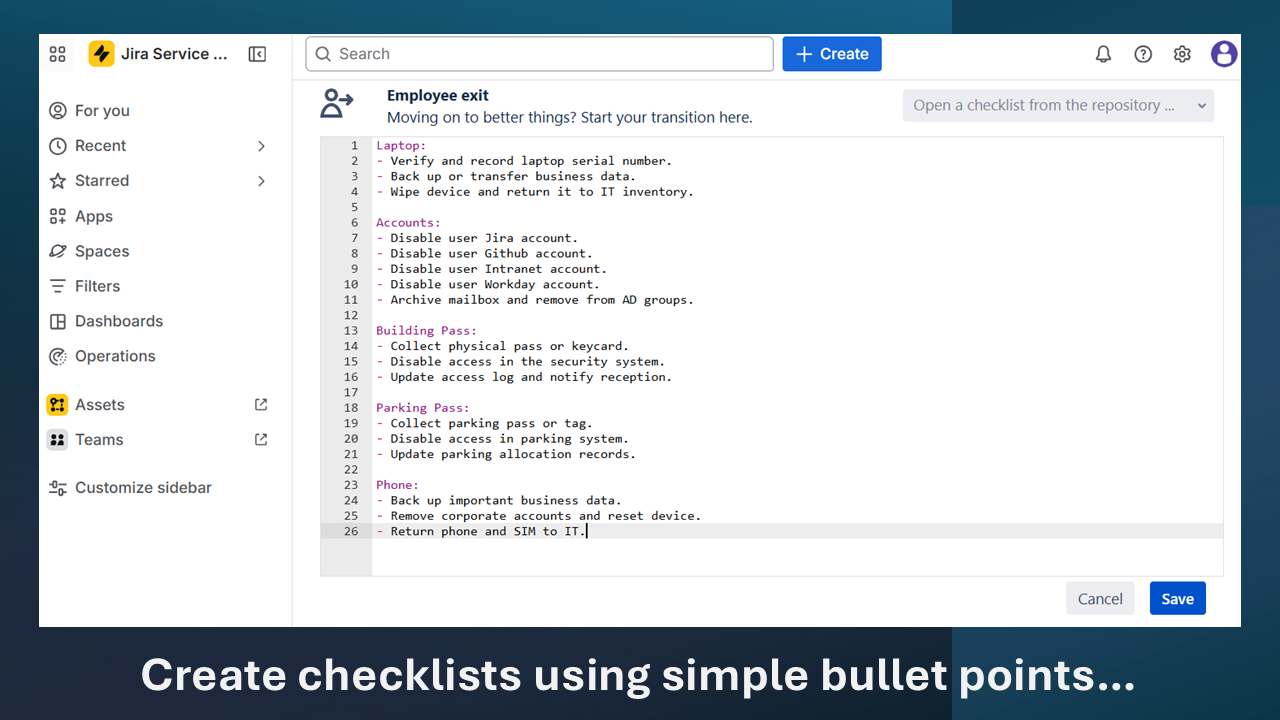This screenshot has width=1280, height=720.
Task: Open the checklist repository dropdown
Action: click(x=1058, y=105)
